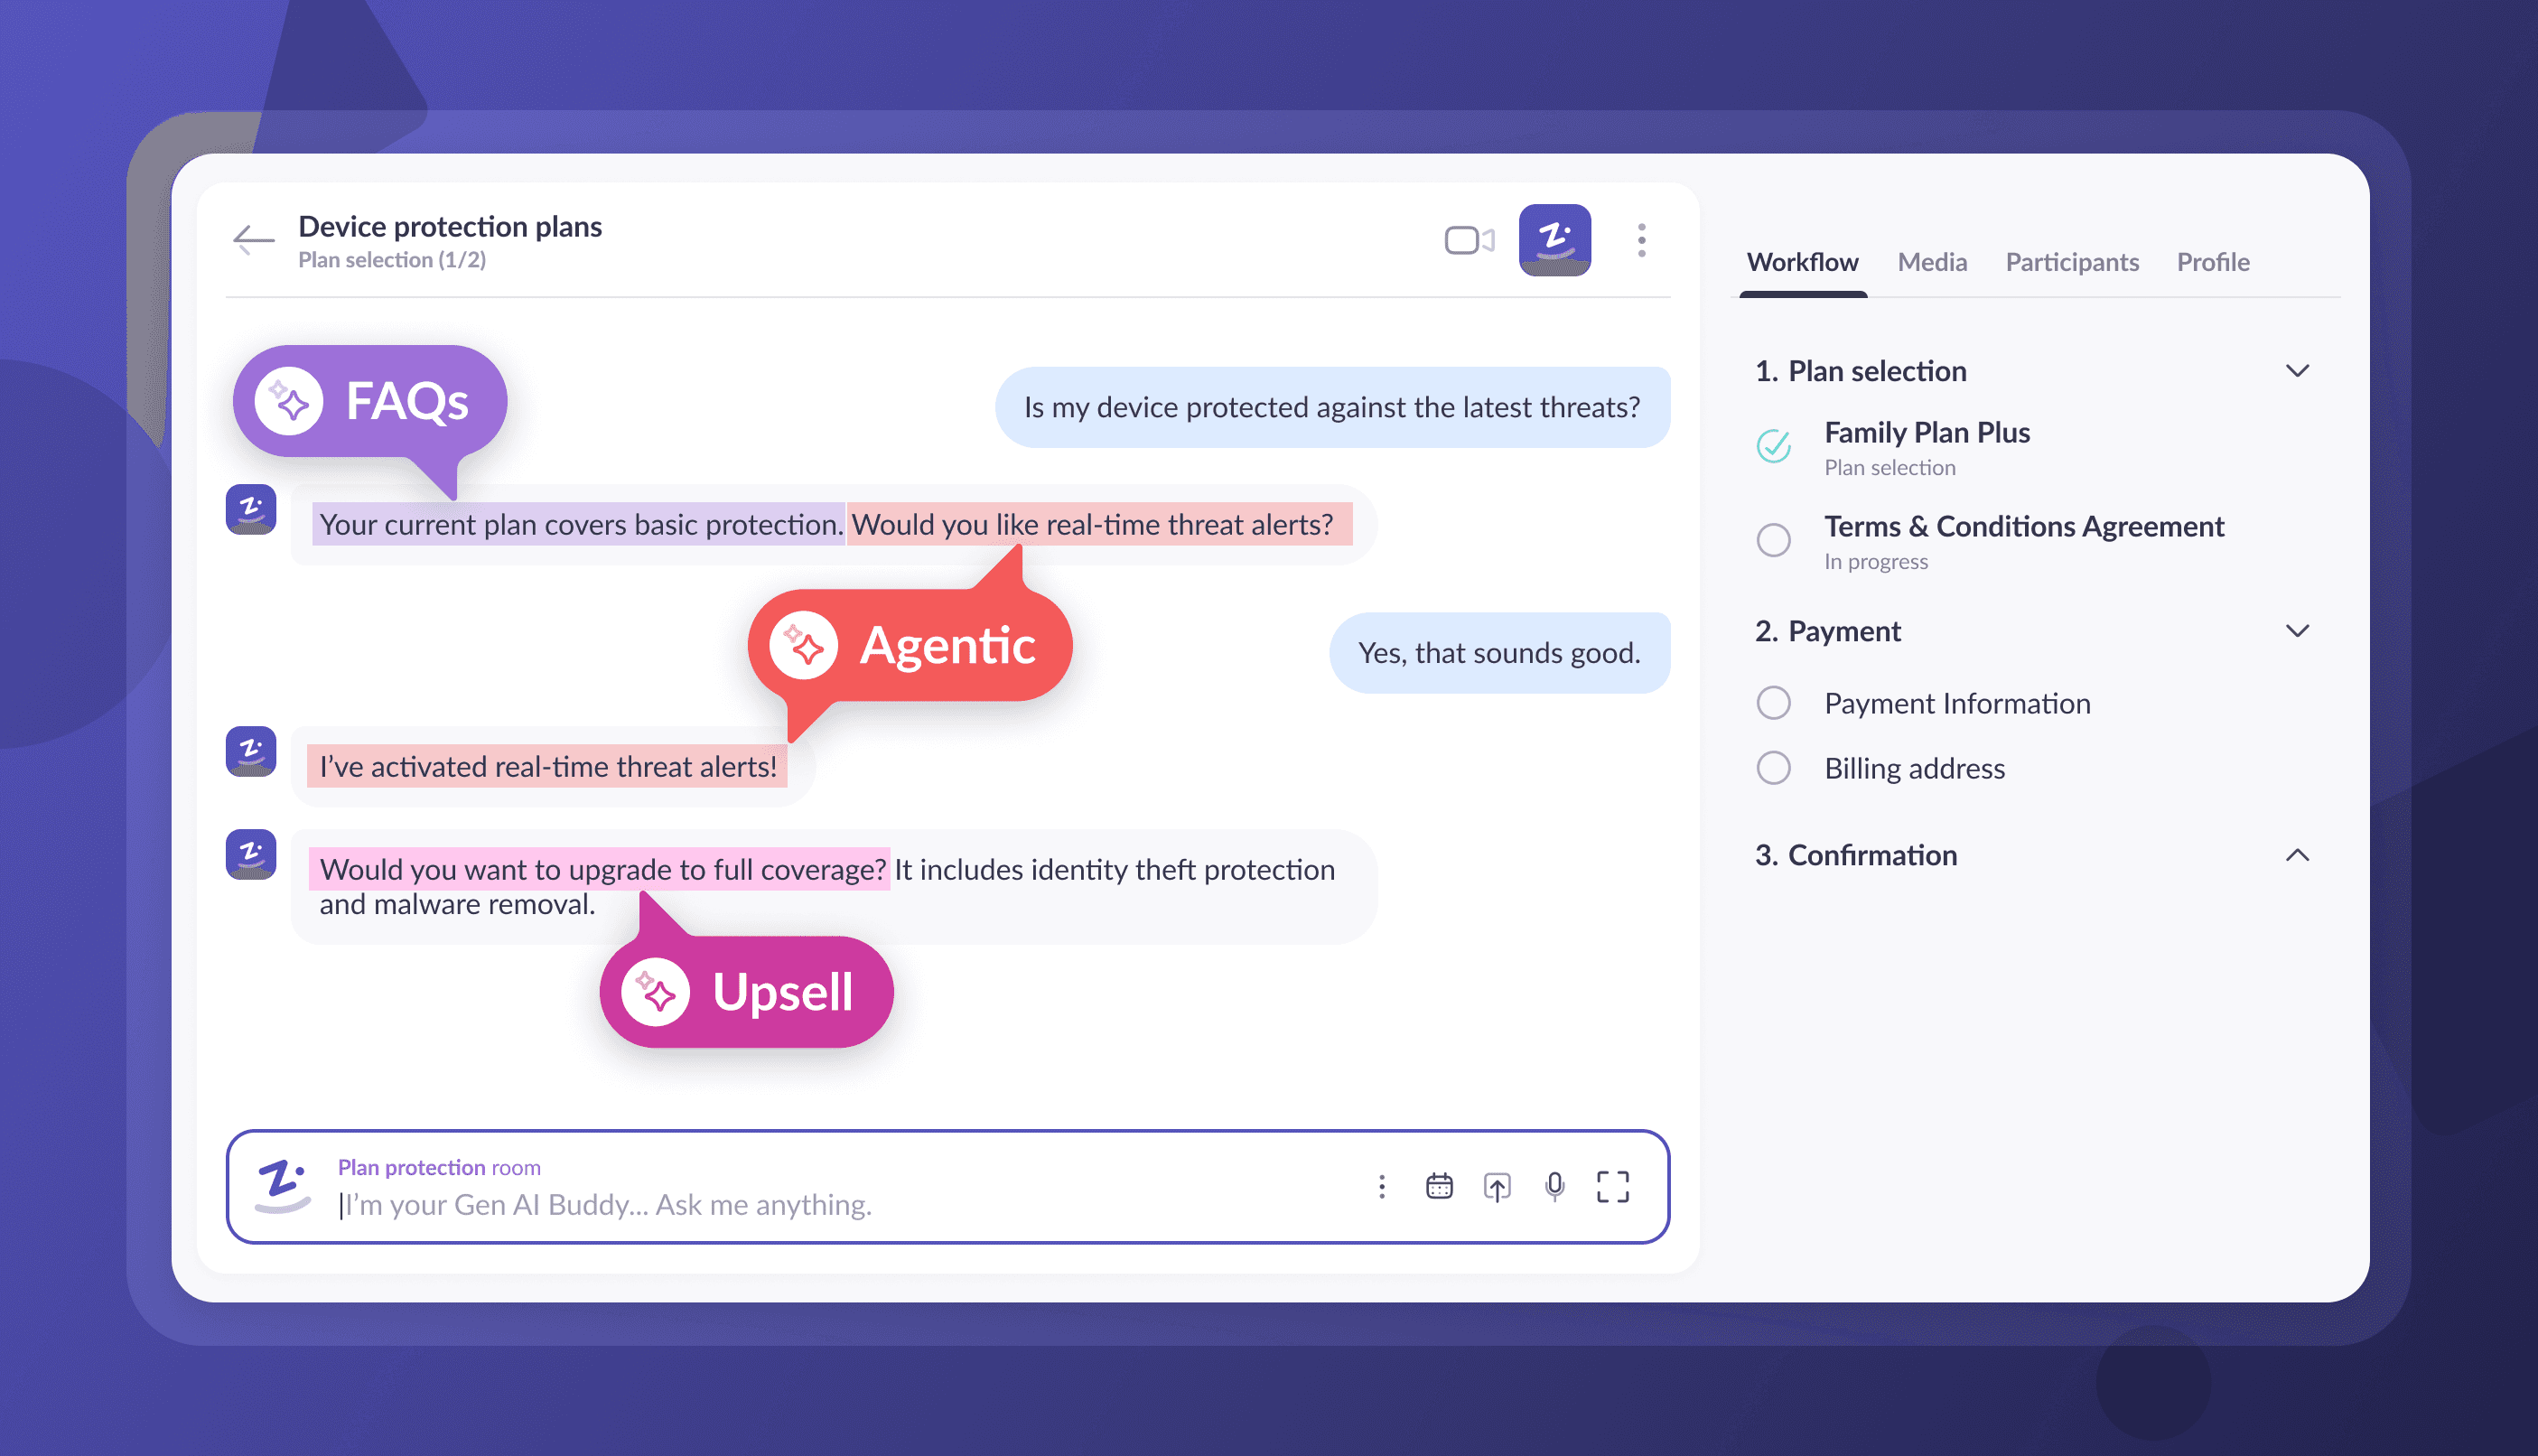The width and height of the screenshot is (2538, 1456).
Task: Expand chat input to fullscreen
Action: pyautogui.click(x=1612, y=1186)
